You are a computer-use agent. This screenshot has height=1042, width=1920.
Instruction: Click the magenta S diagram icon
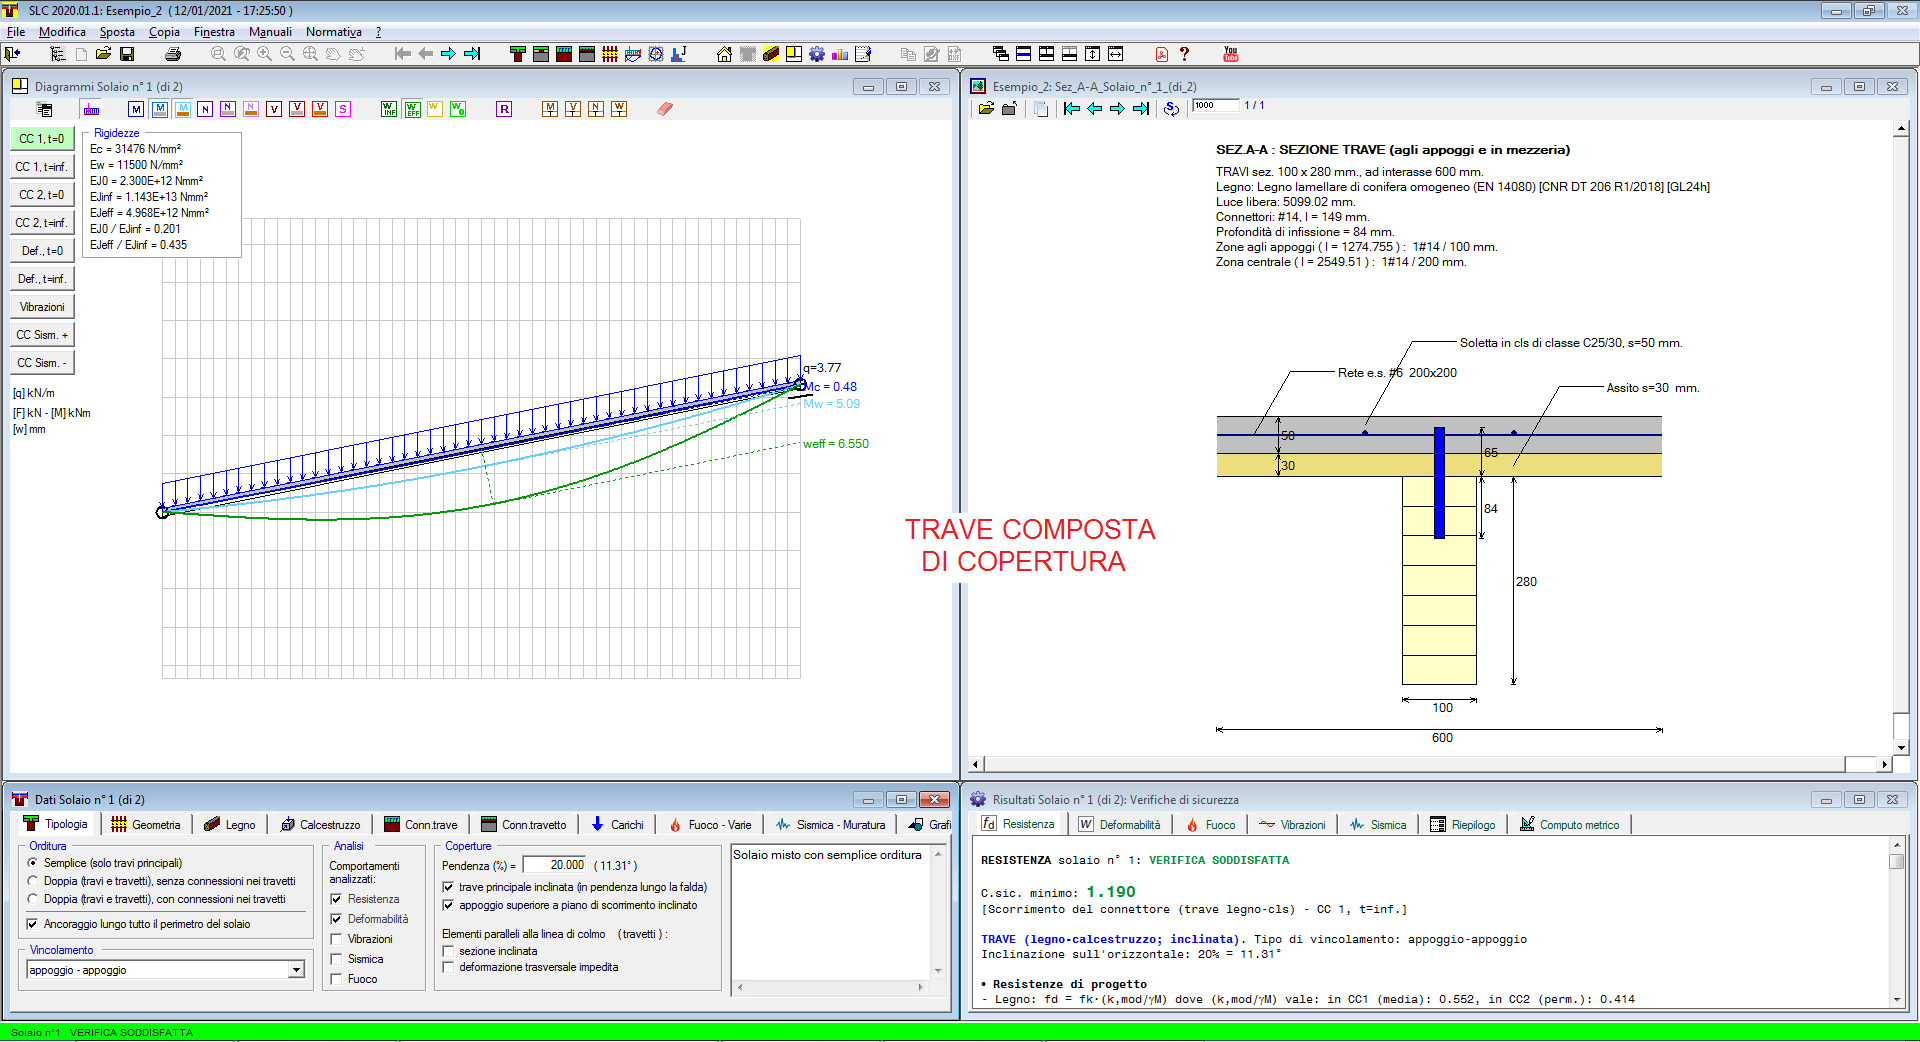click(343, 109)
